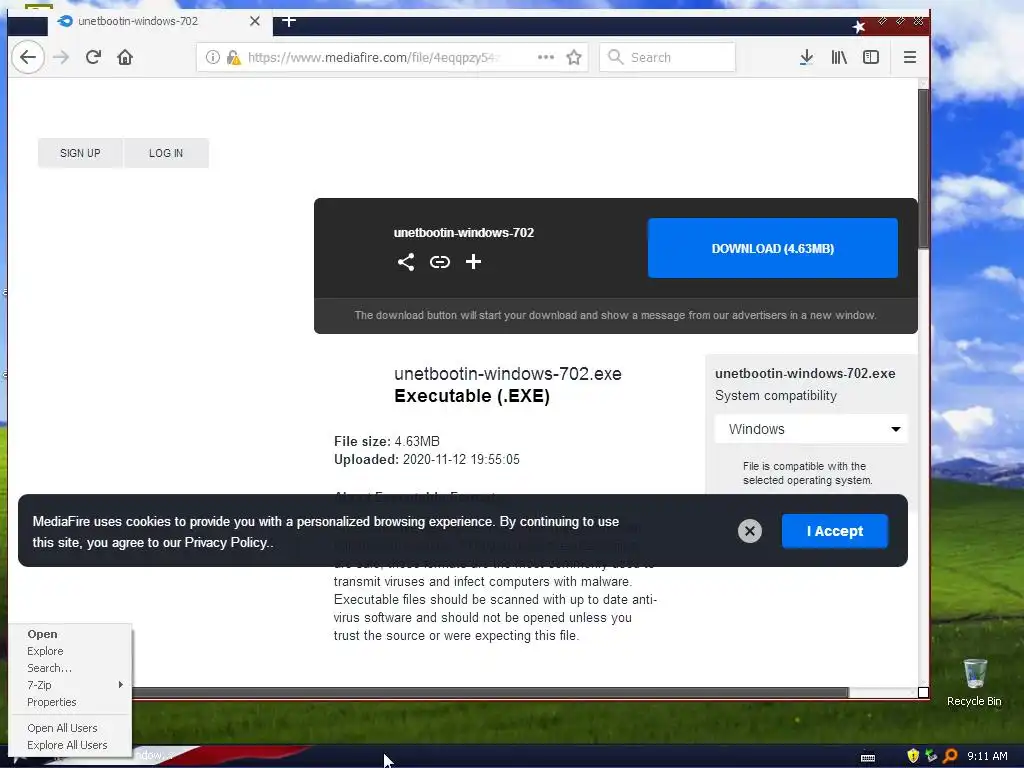Click the yellow security shield tray icon

[913, 756]
